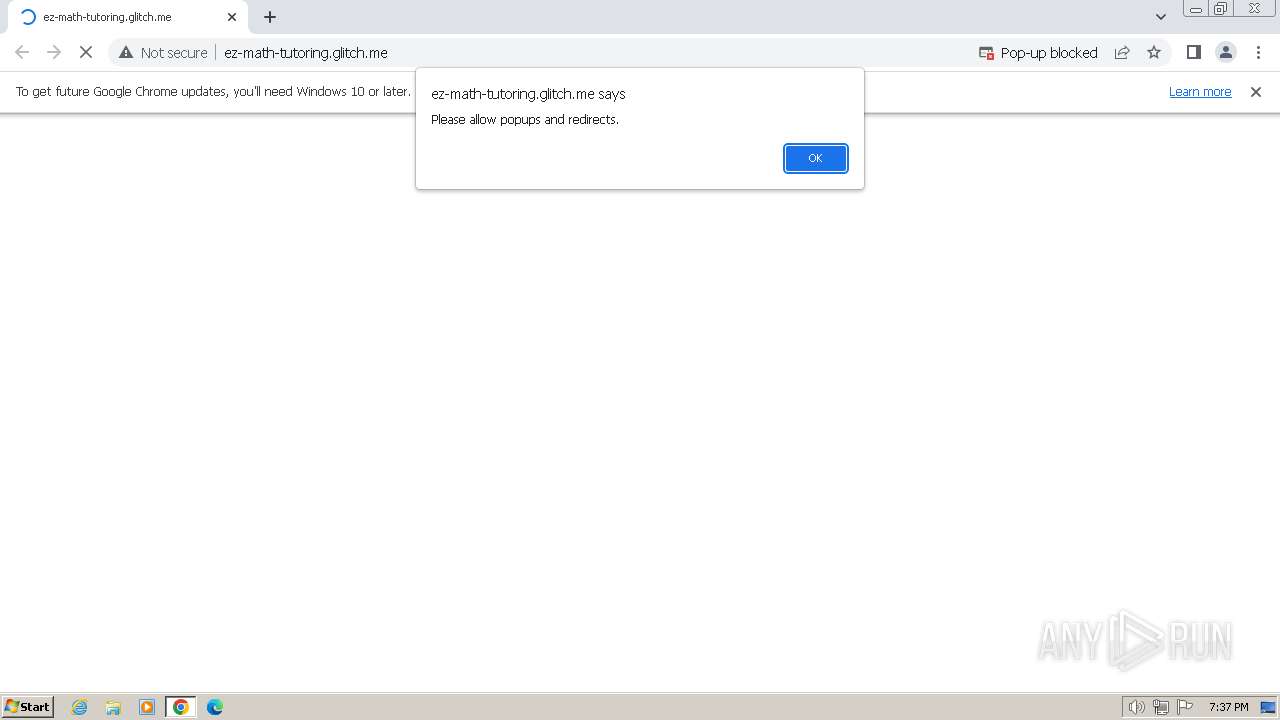This screenshot has height=720, width=1280.
Task: Close the ez-math-tutoring tab
Action: click(x=232, y=17)
